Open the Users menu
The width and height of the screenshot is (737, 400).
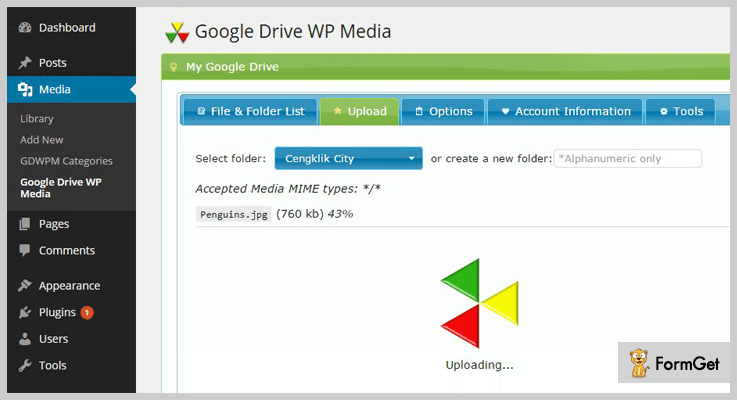[x=71, y=339]
